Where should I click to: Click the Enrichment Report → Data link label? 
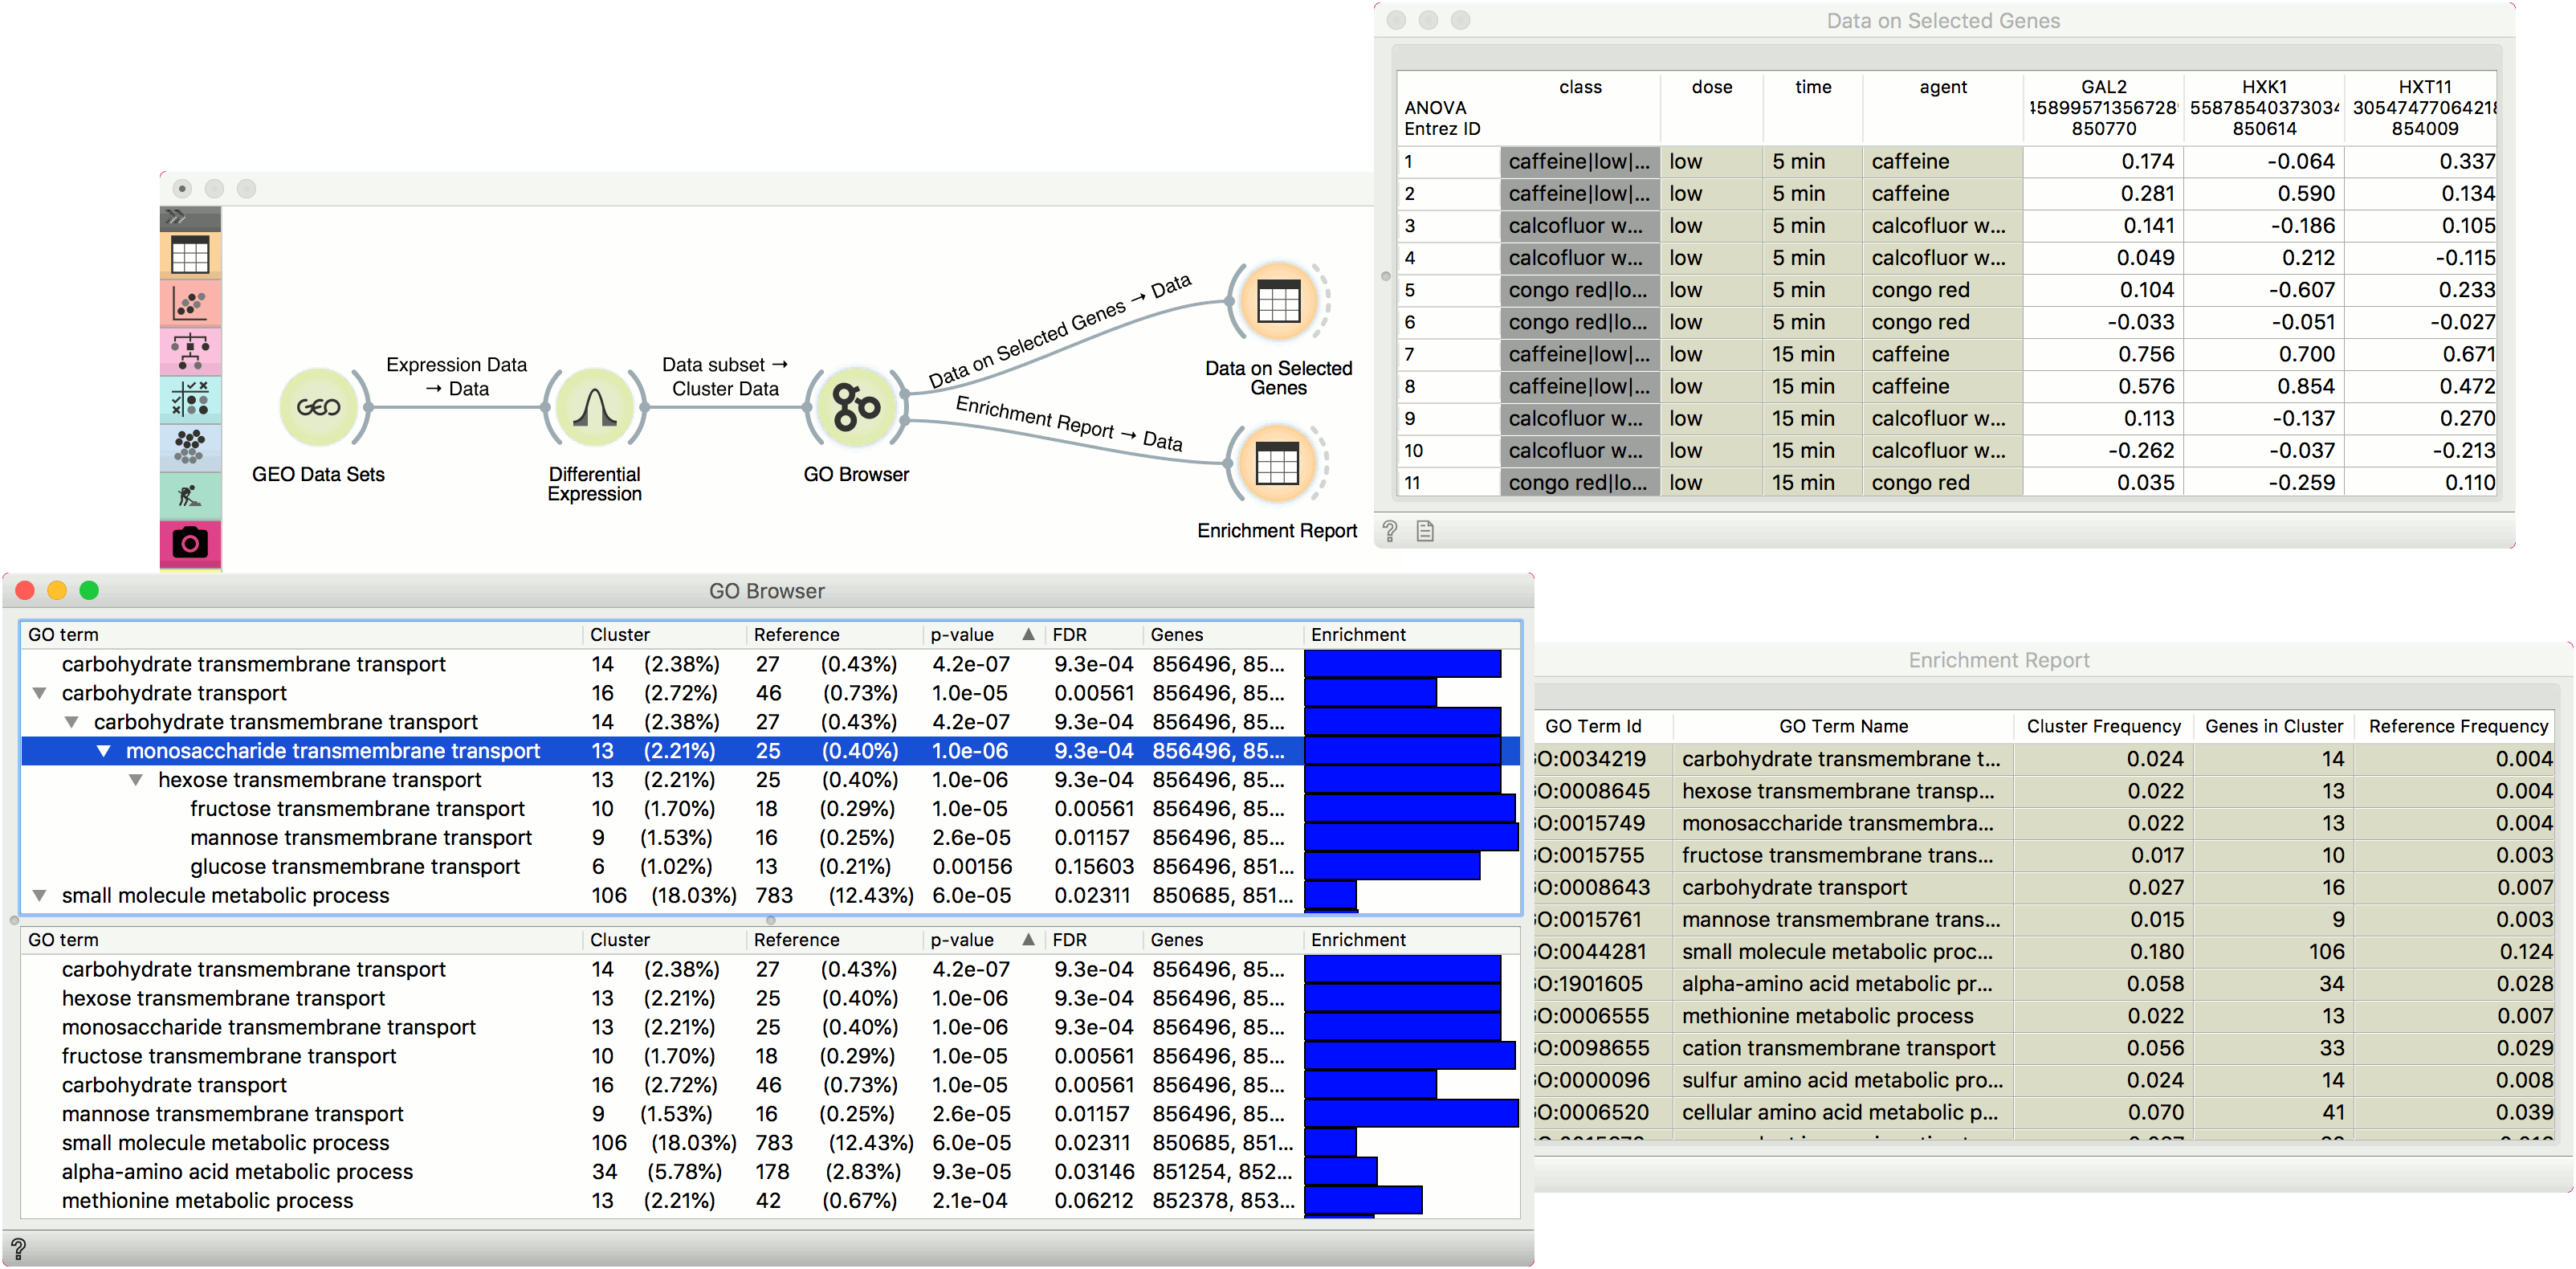pyautogui.click(x=1068, y=423)
